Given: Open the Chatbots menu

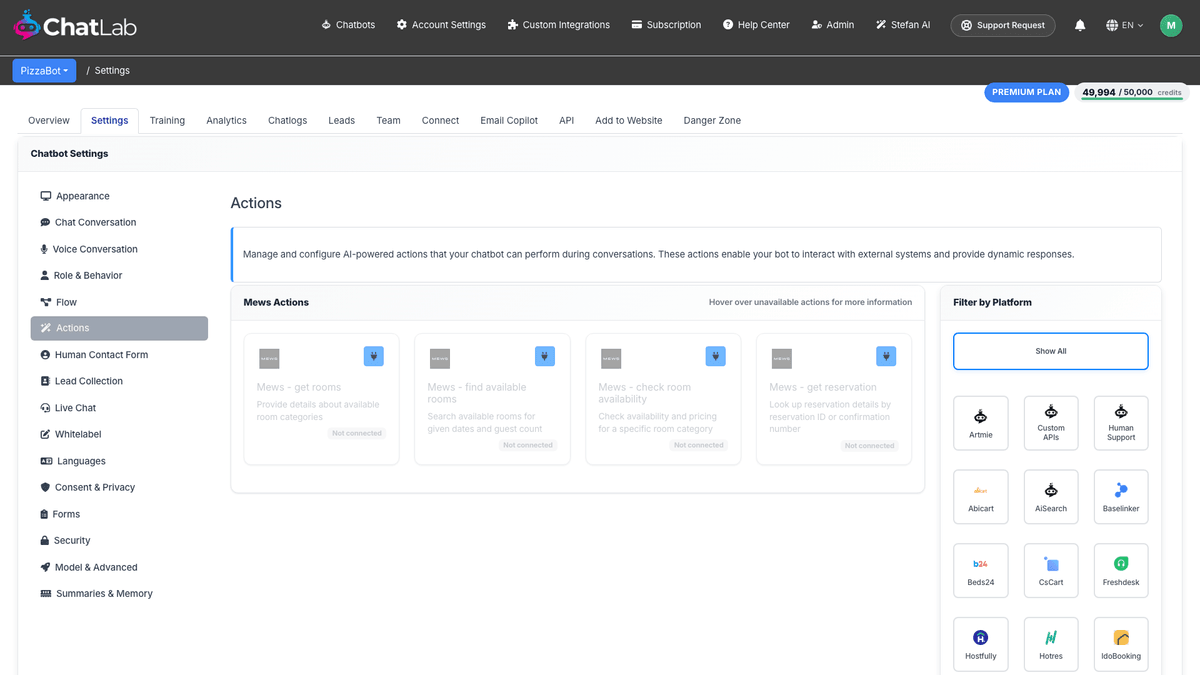Looking at the screenshot, I should (x=348, y=25).
